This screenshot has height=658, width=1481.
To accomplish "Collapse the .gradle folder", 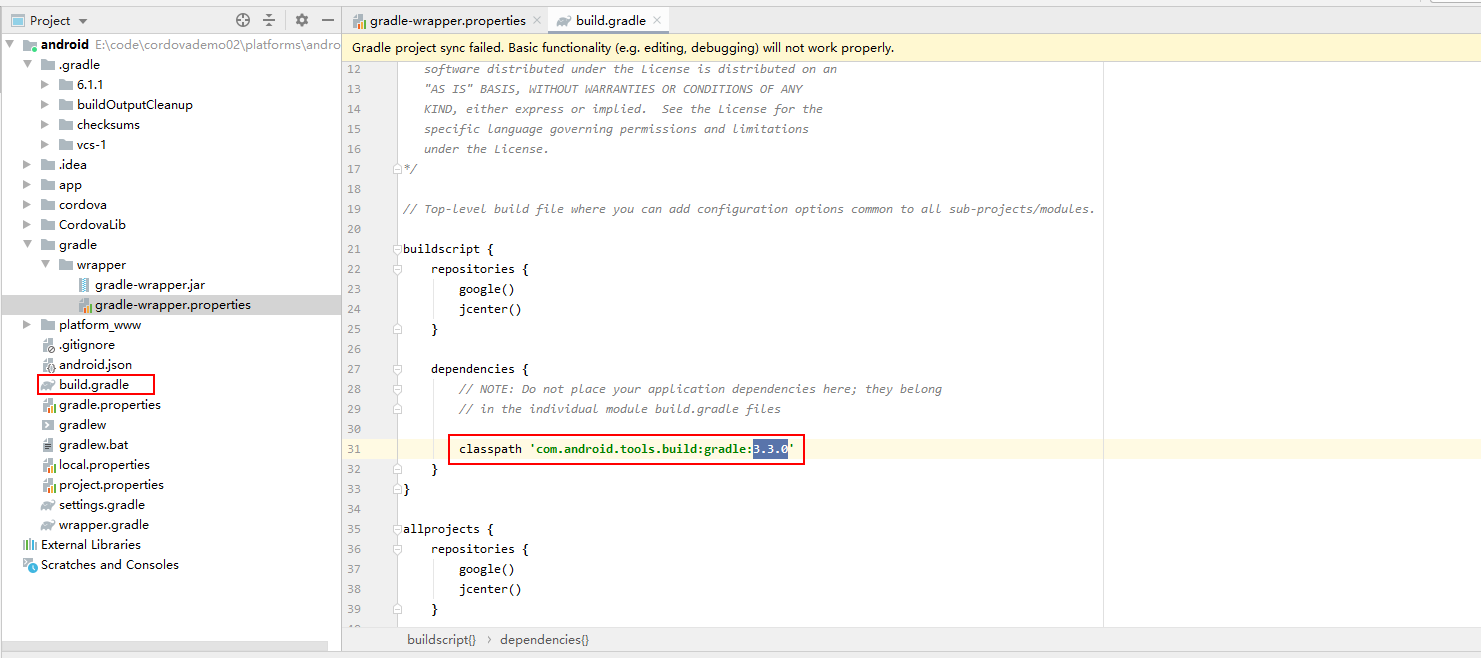I will pos(30,64).
